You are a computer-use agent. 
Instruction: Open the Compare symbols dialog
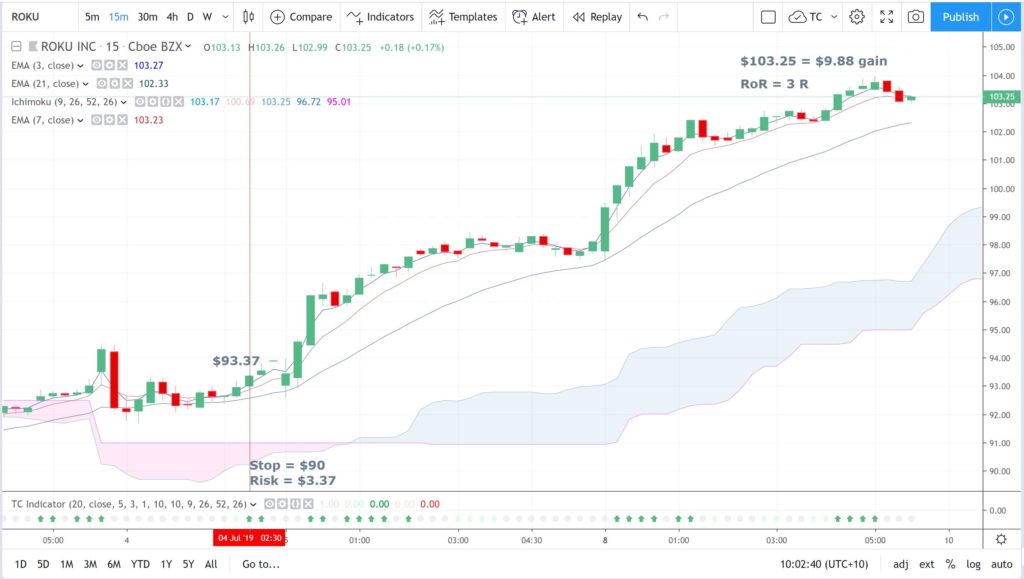301,17
